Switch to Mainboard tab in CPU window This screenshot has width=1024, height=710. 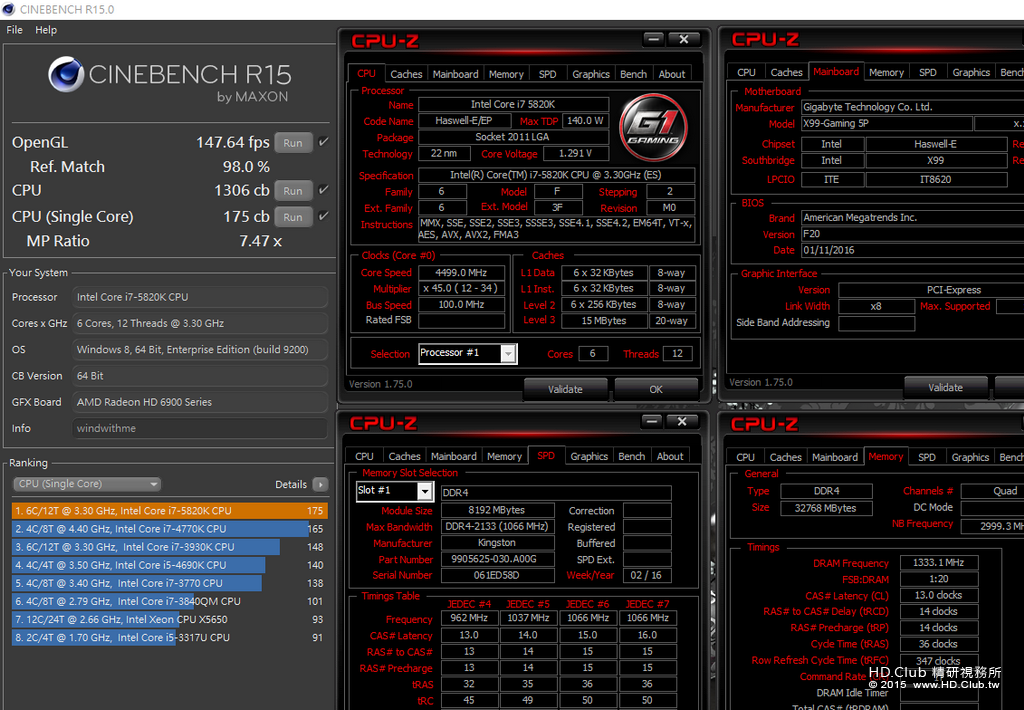455,74
